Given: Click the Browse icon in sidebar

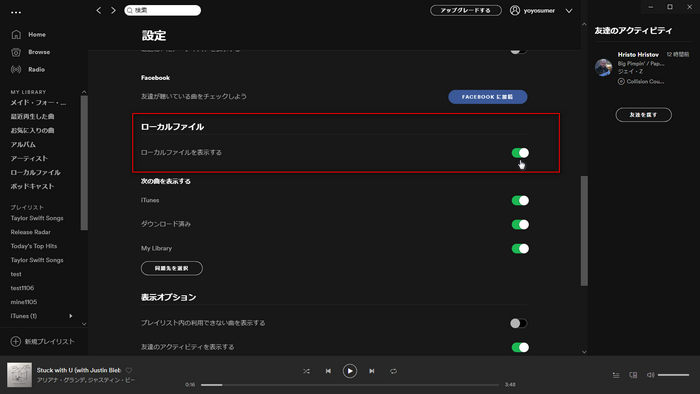Looking at the screenshot, I should coord(16,52).
